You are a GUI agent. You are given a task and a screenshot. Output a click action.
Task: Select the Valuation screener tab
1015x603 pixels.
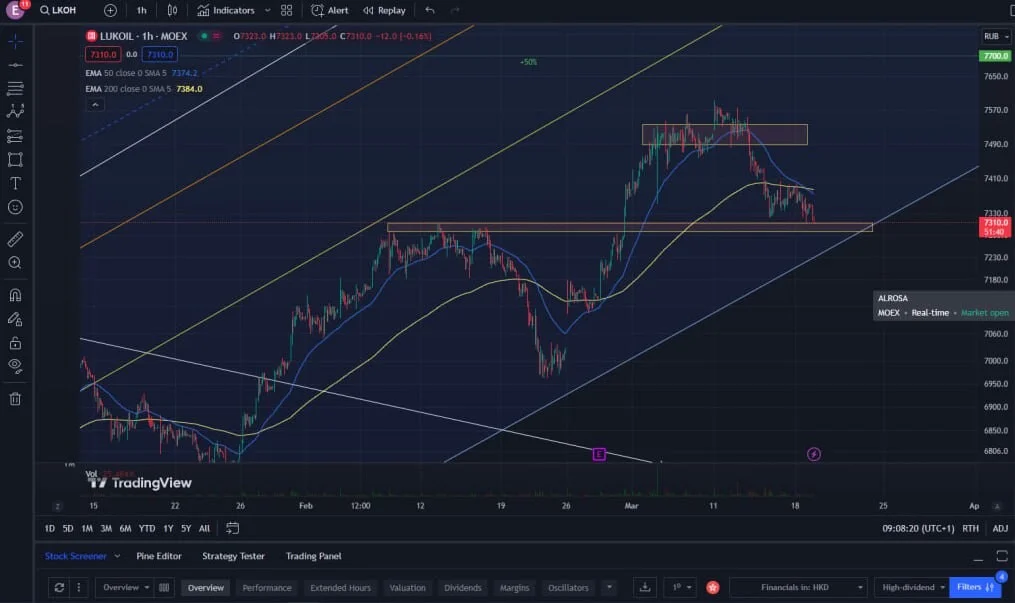click(x=408, y=587)
